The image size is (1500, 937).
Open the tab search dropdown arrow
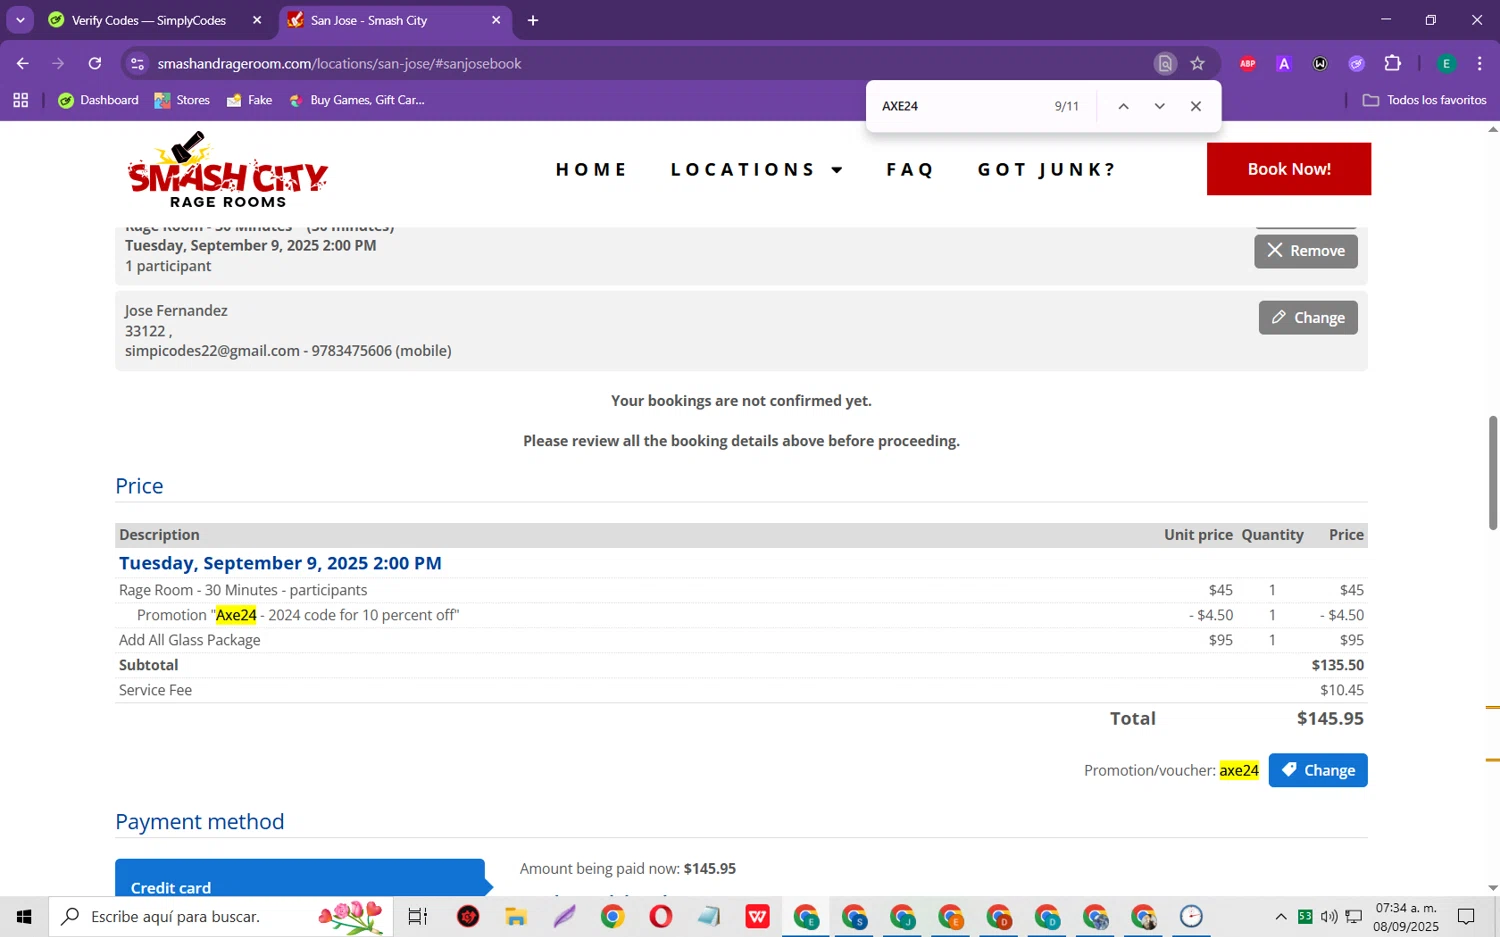(x=20, y=20)
